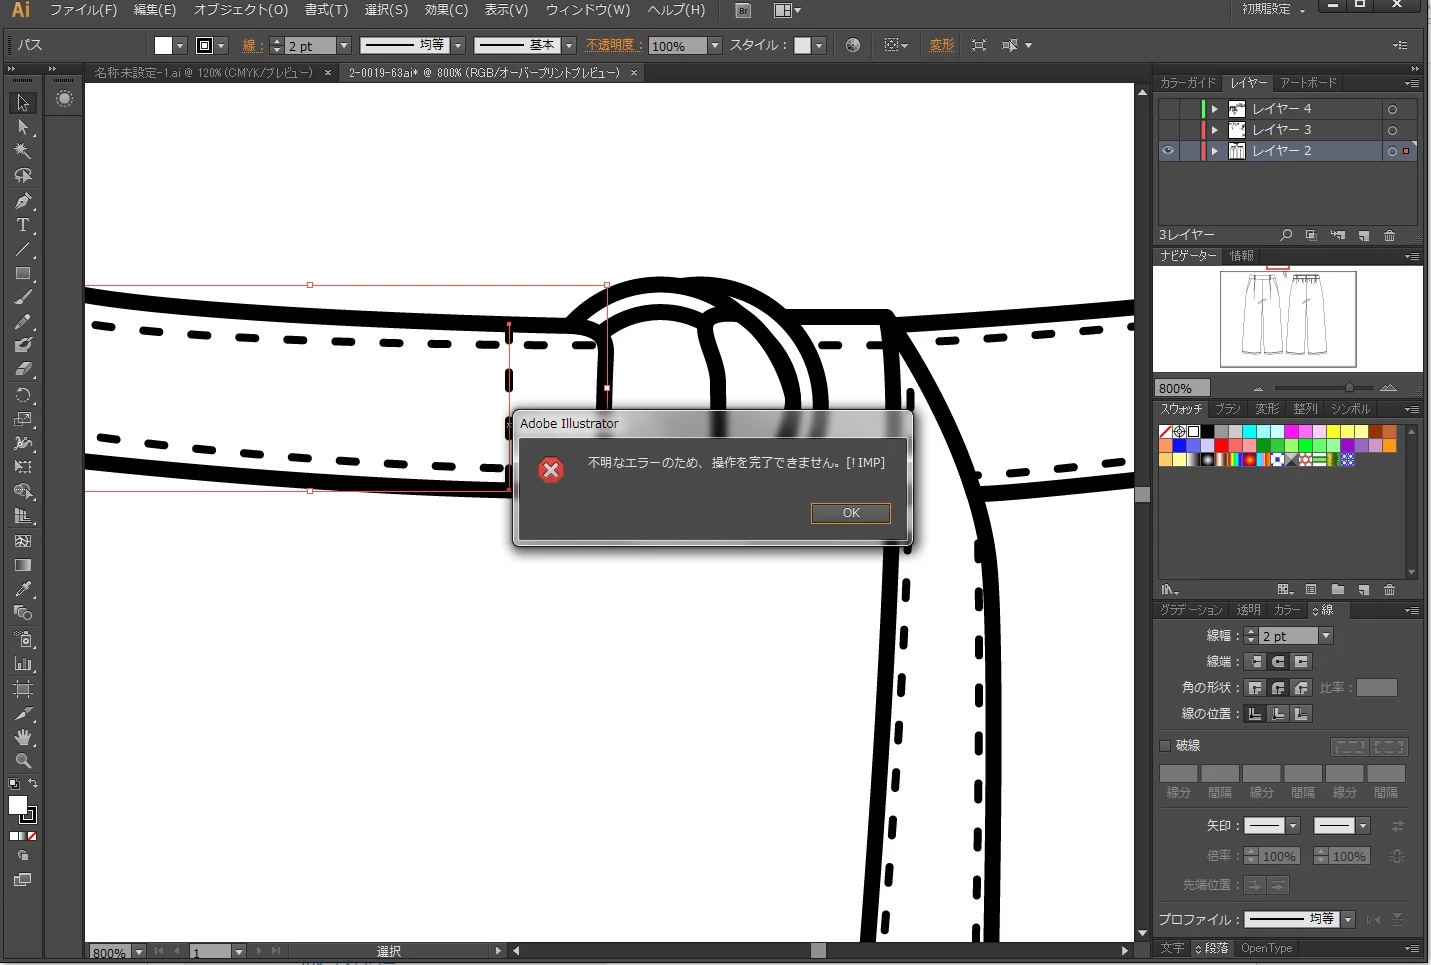Click the Navigator pants thumbnail preview
Screen dimensions: 1431x965
[1288, 320]
